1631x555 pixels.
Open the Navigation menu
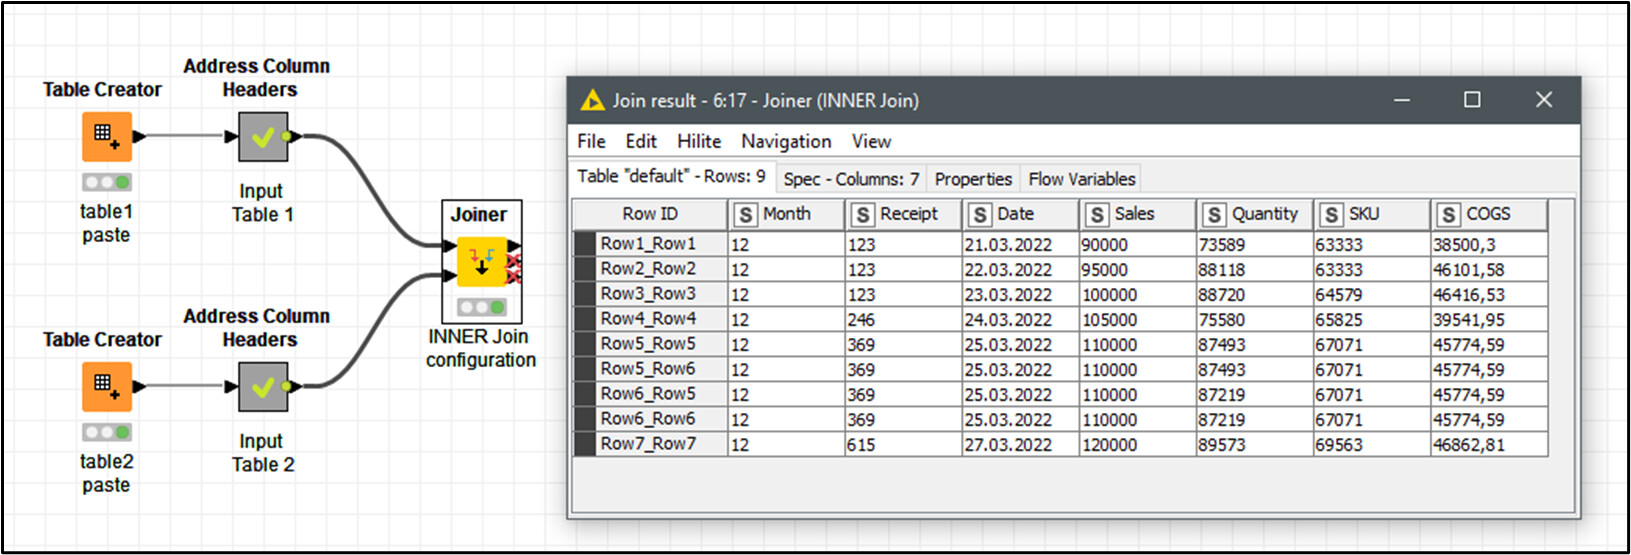786,141
